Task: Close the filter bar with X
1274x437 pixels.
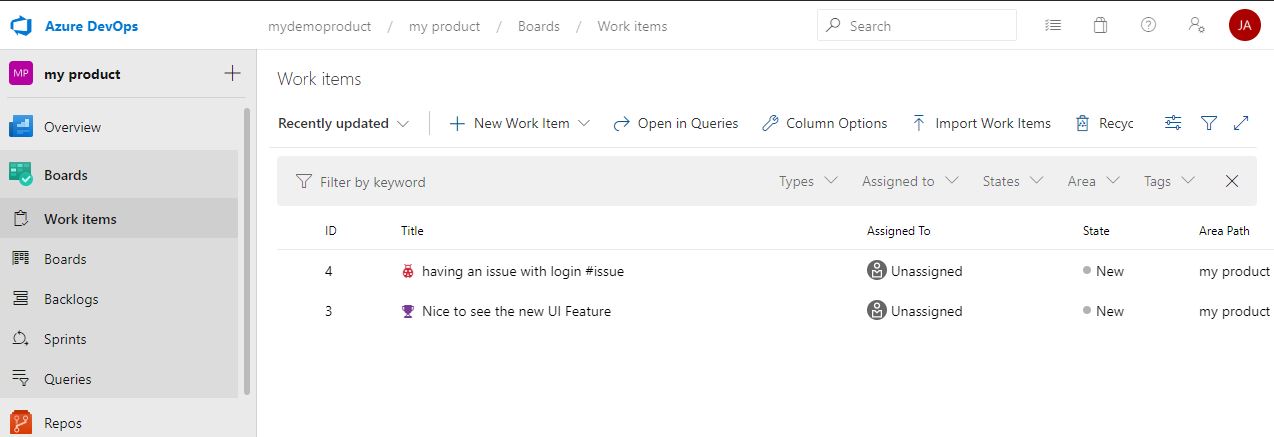Action: pos(1232,181)
